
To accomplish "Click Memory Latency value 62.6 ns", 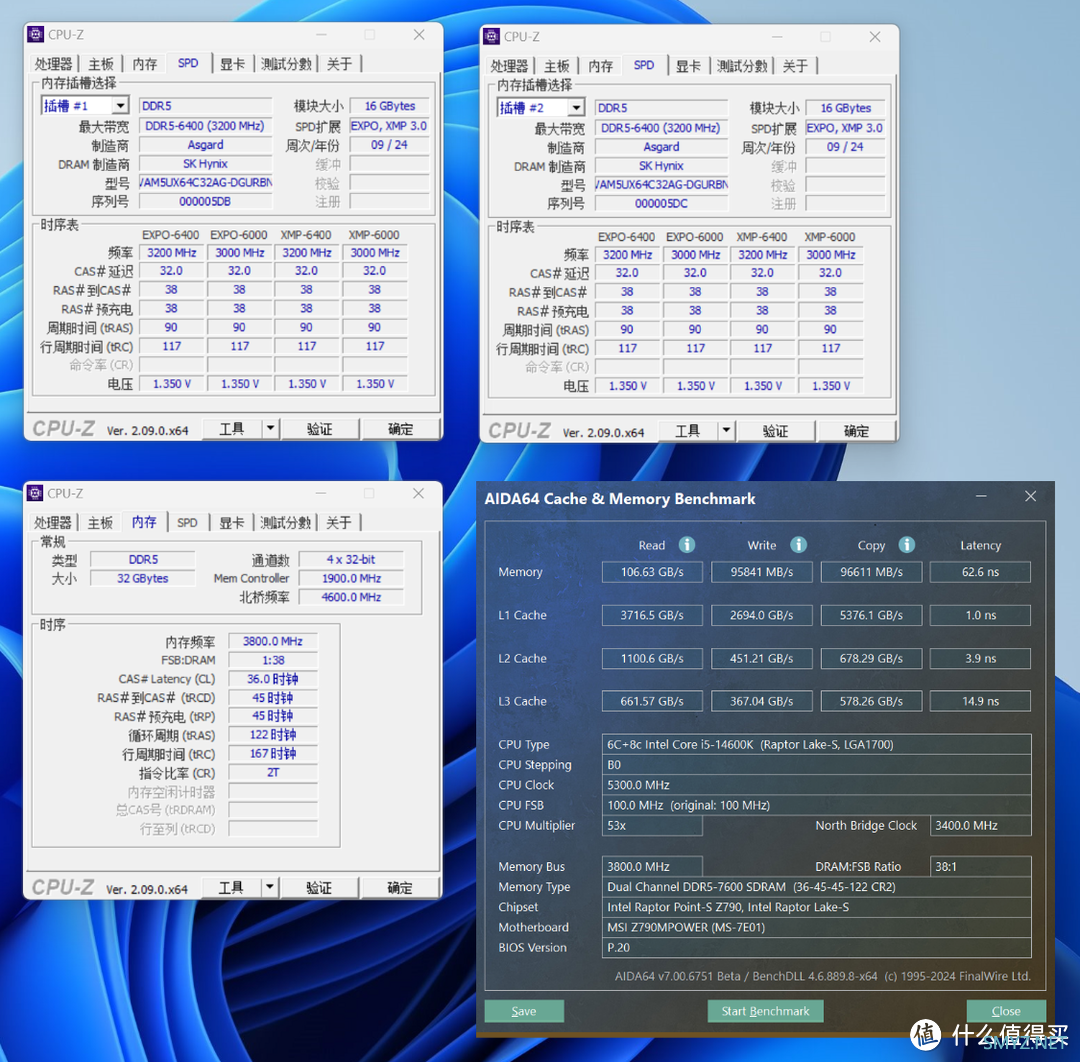I will (x=980, y=572).
